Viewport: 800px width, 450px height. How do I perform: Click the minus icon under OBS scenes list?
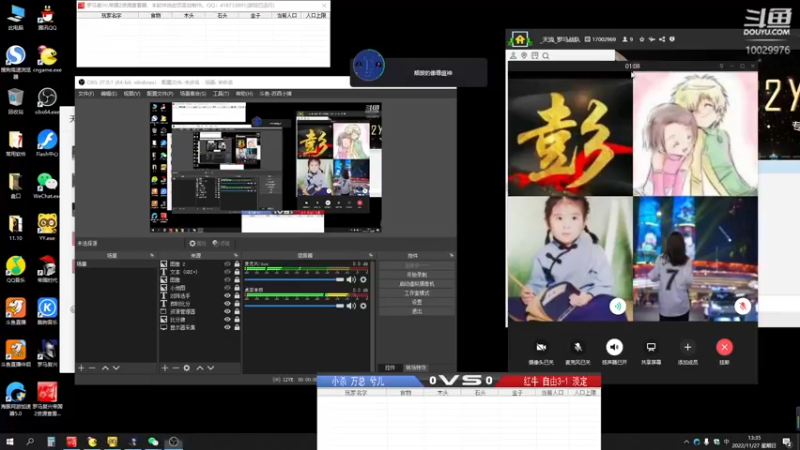point(92,368)
